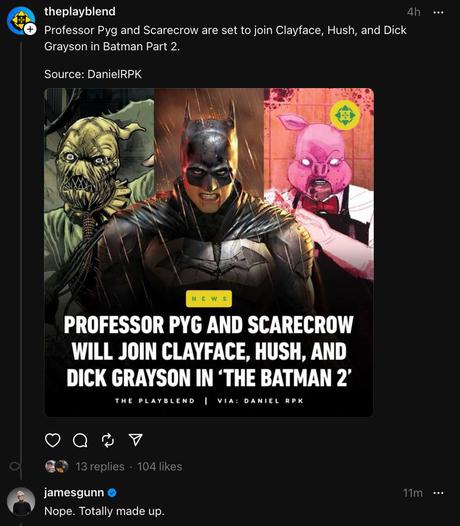Open theplayblend username link
This screenshot has width=460, height=526.
(80, 11)
